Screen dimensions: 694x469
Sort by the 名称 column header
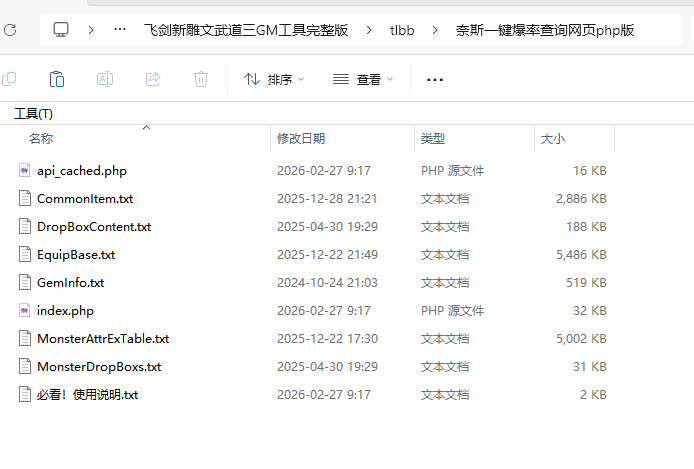click(x=41, y=139)
